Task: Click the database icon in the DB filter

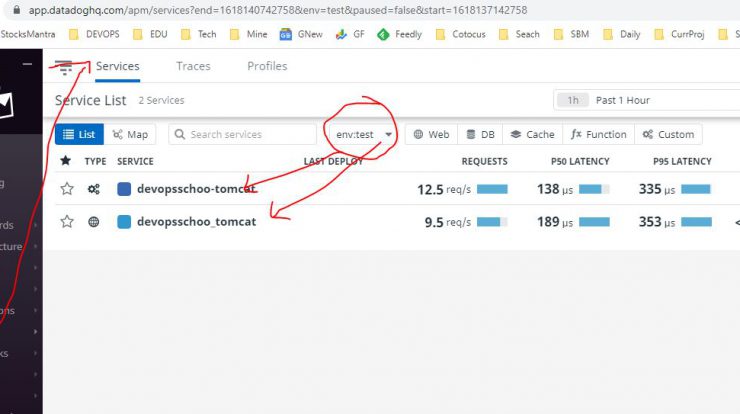Action: coord(471,135)
